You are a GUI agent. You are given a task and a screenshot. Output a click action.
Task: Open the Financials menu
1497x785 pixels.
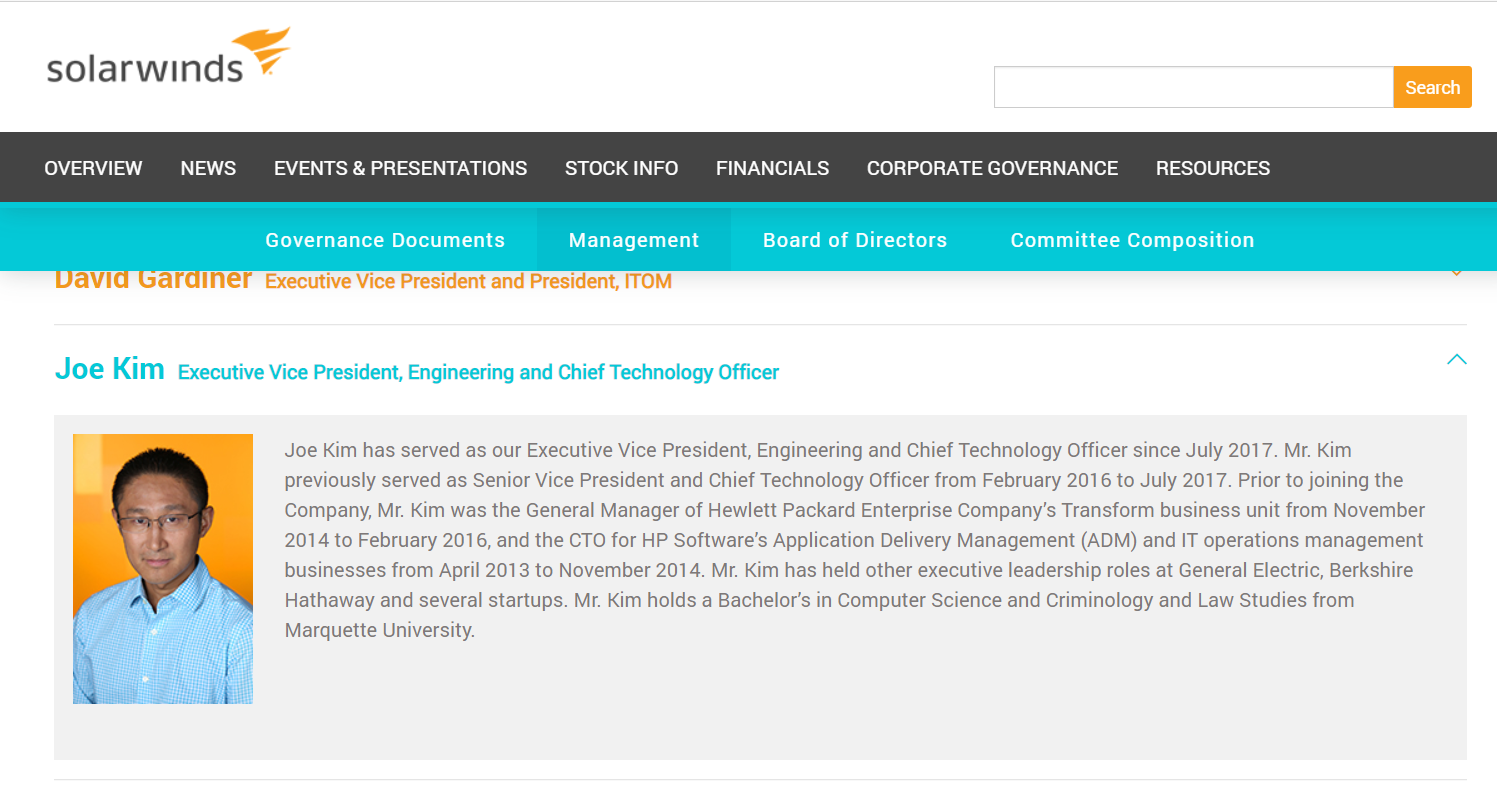click(772, 168)
